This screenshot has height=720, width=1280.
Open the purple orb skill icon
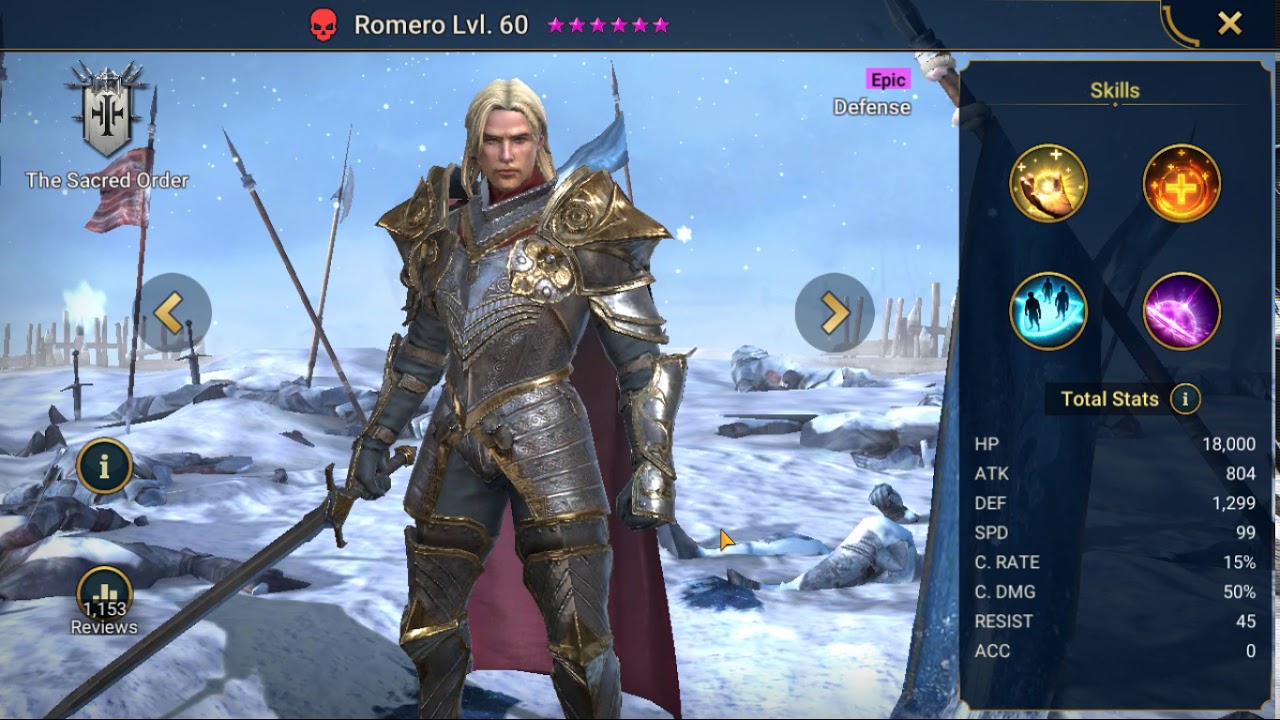click(x=1181, y=311)
